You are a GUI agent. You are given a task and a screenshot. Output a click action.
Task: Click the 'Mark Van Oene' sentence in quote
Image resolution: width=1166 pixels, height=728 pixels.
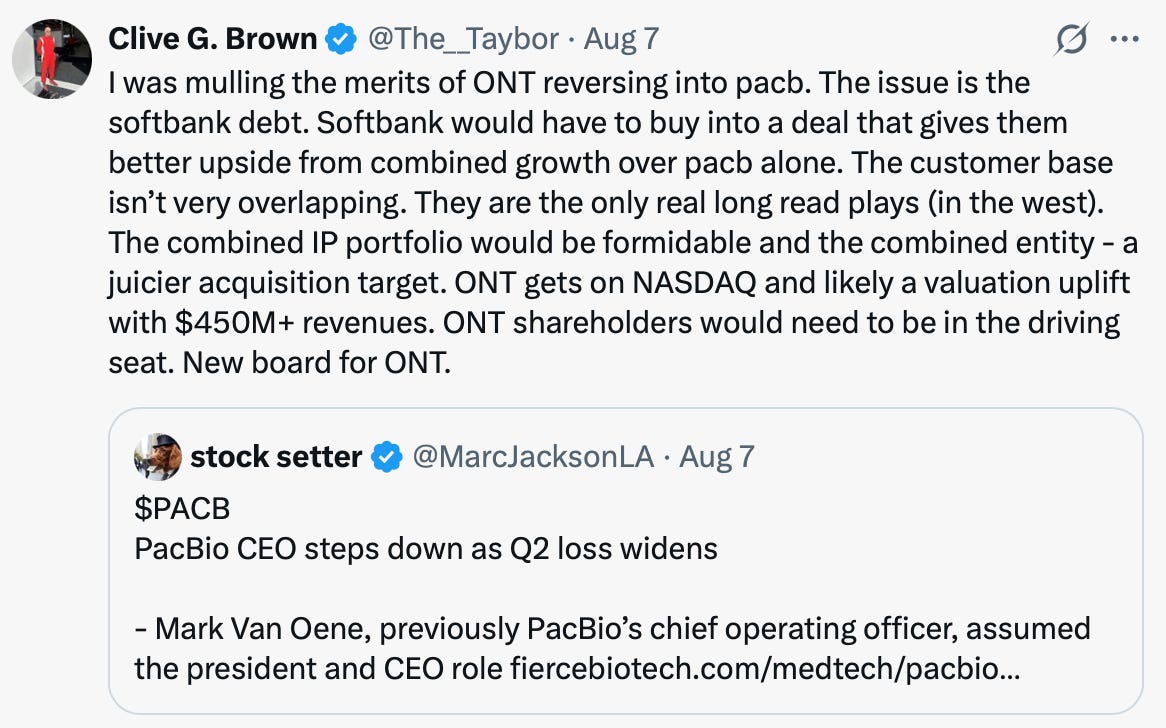(612, 648)
